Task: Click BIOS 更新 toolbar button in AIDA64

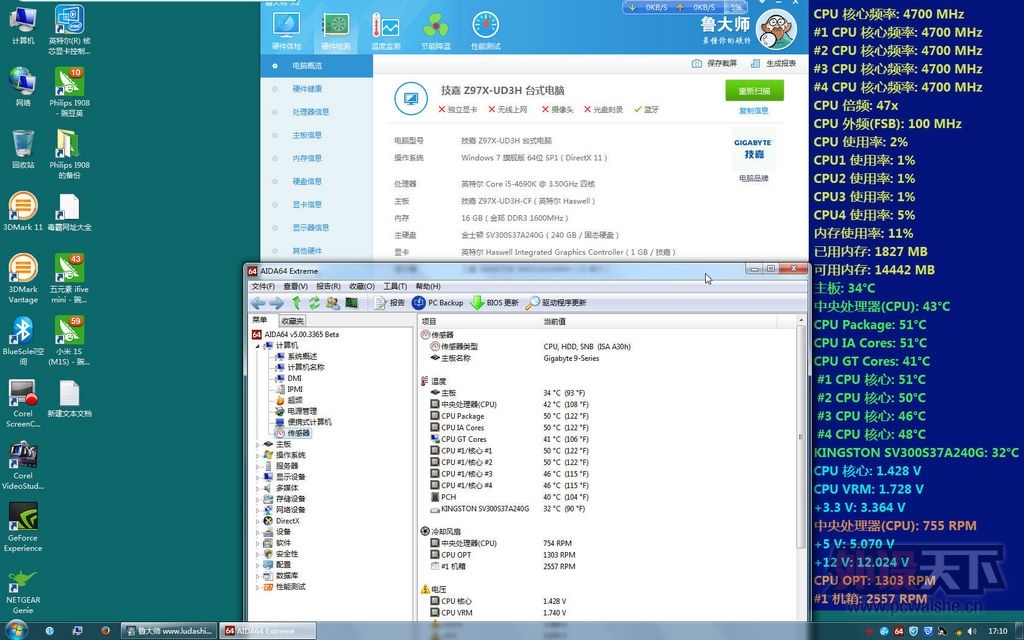Action: click(x=494, y=303)
